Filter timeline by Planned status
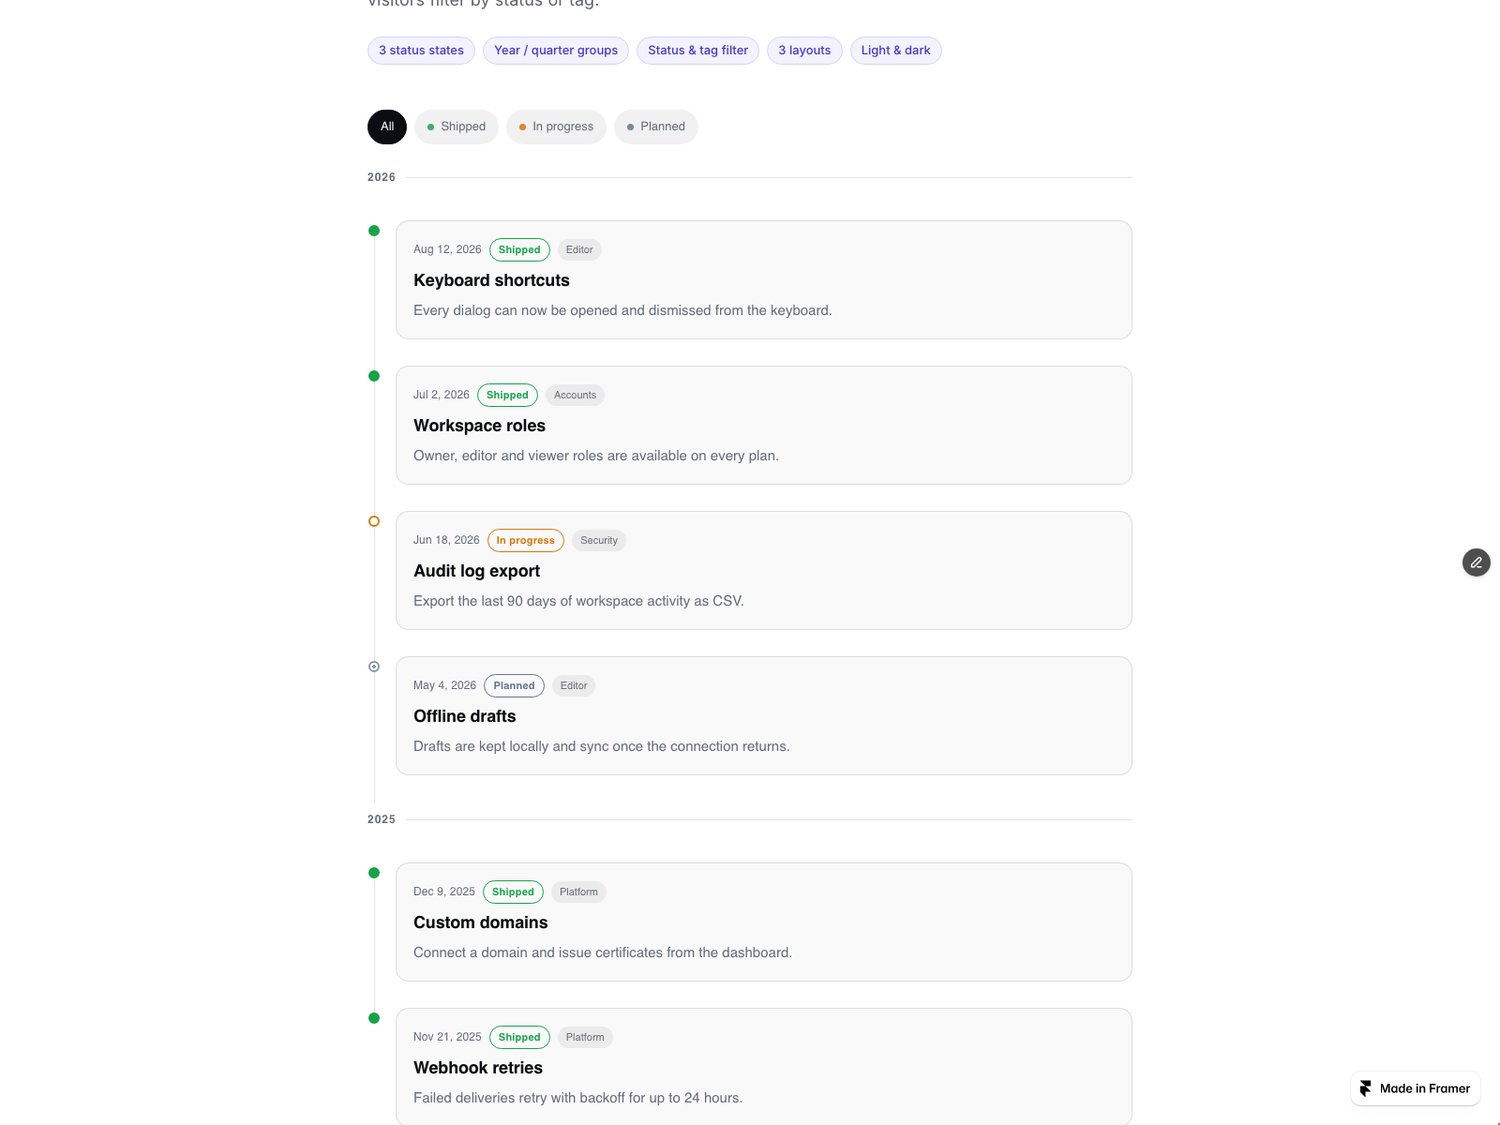 (656, 127)
